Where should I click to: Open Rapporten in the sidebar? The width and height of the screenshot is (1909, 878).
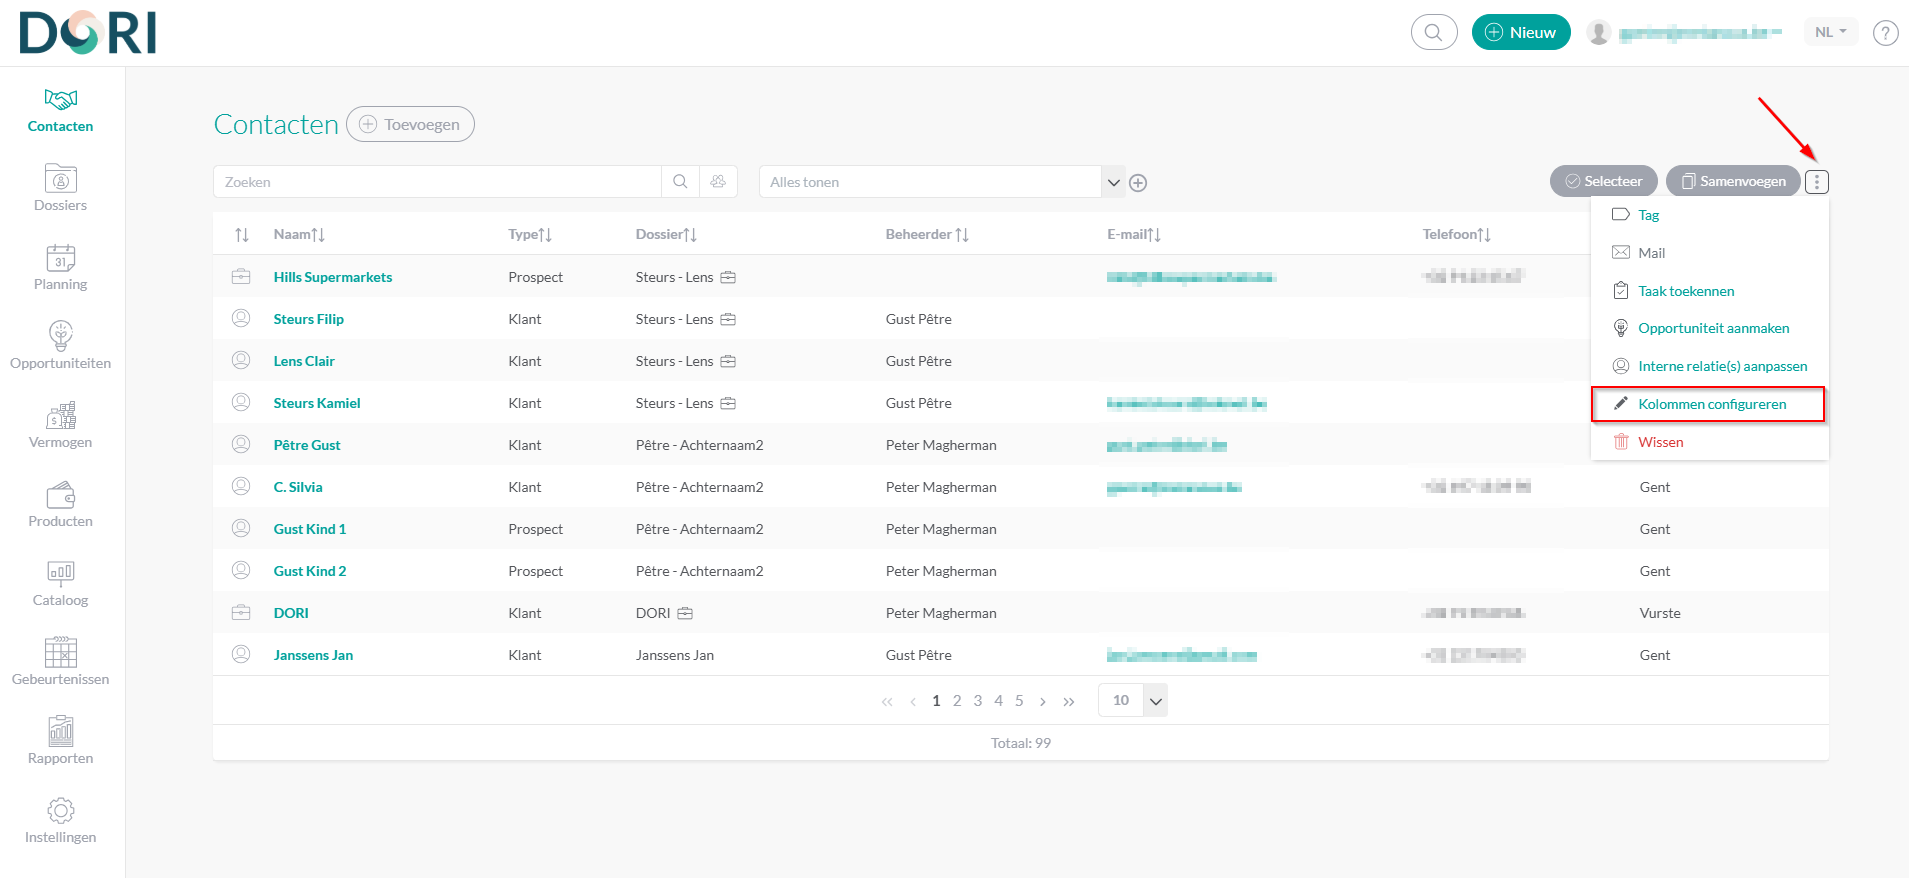click(x=60, y=741)
